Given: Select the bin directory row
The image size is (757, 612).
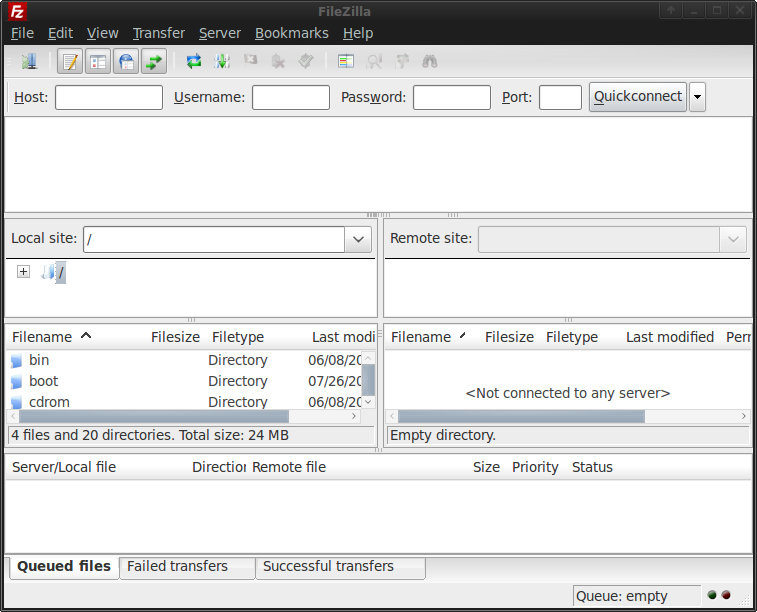Looking at the screenshot, I should (184, 360).
